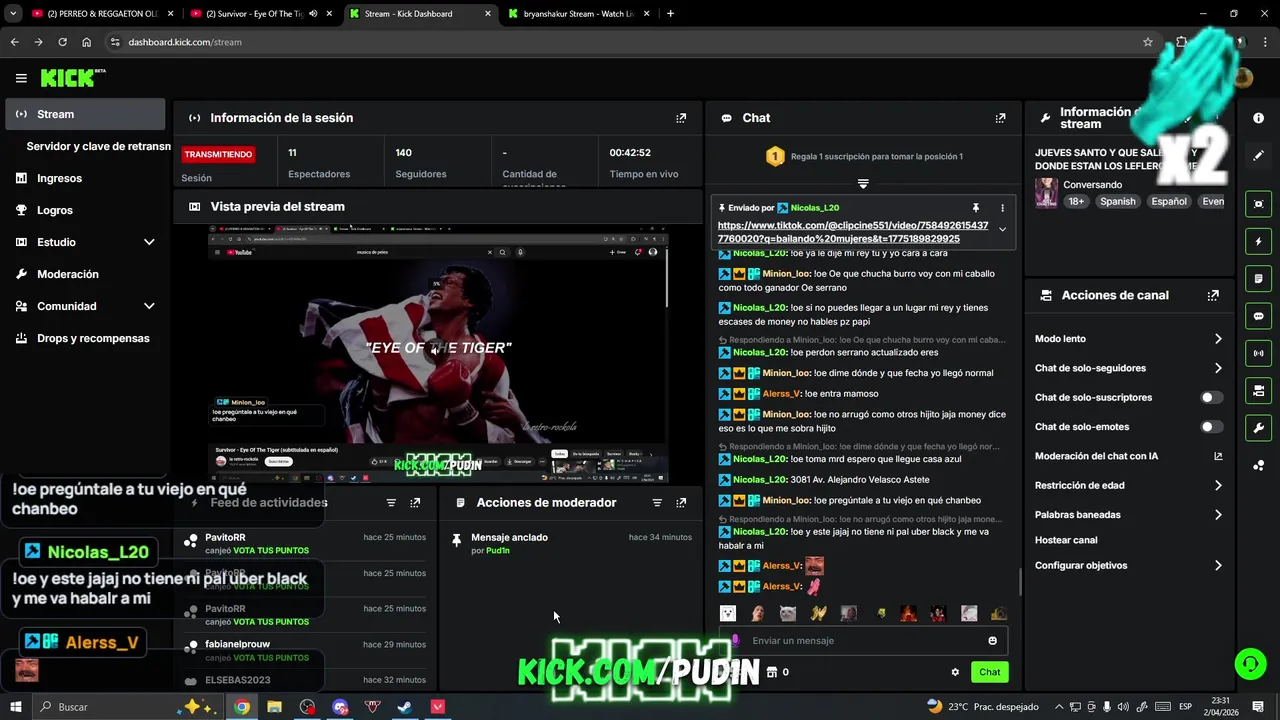Toggle stream preview panel icon in right toolbar
The height and width of the screenshot is (720, 1280).
pos(1258,204)
